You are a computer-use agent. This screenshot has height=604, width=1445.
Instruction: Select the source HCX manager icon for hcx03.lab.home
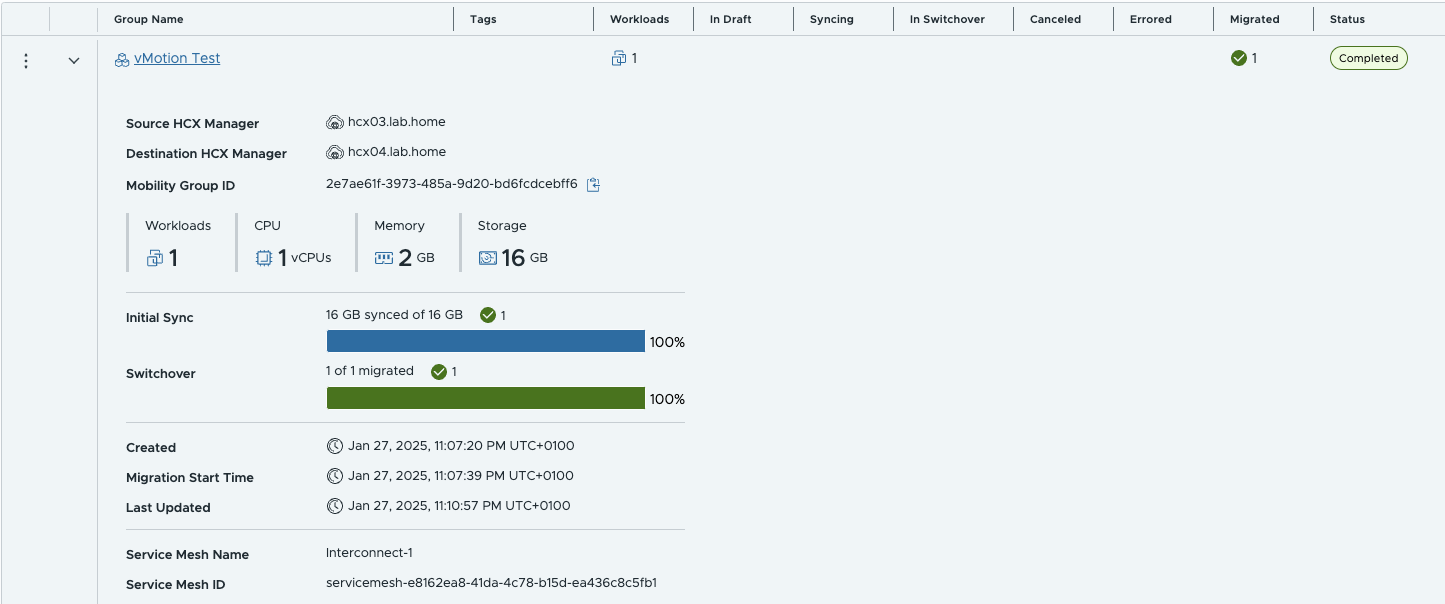click(x=334, y=121)
